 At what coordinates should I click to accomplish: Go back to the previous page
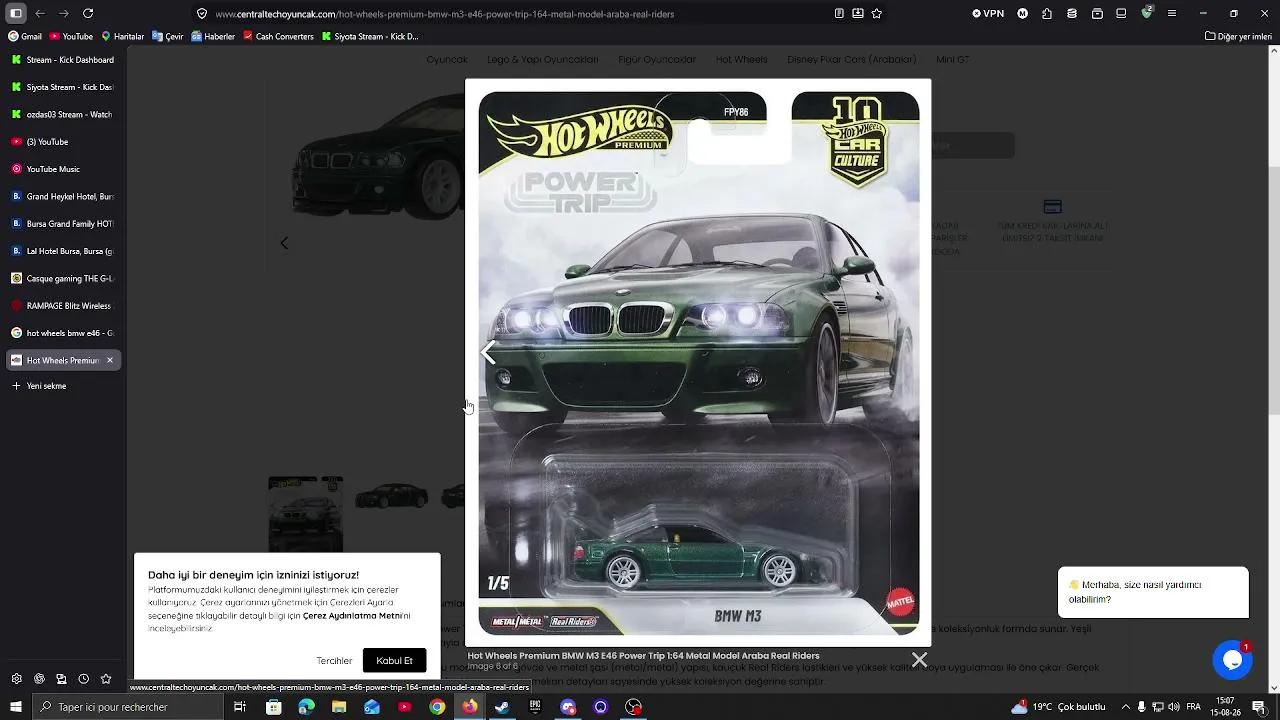coord(40,13)
